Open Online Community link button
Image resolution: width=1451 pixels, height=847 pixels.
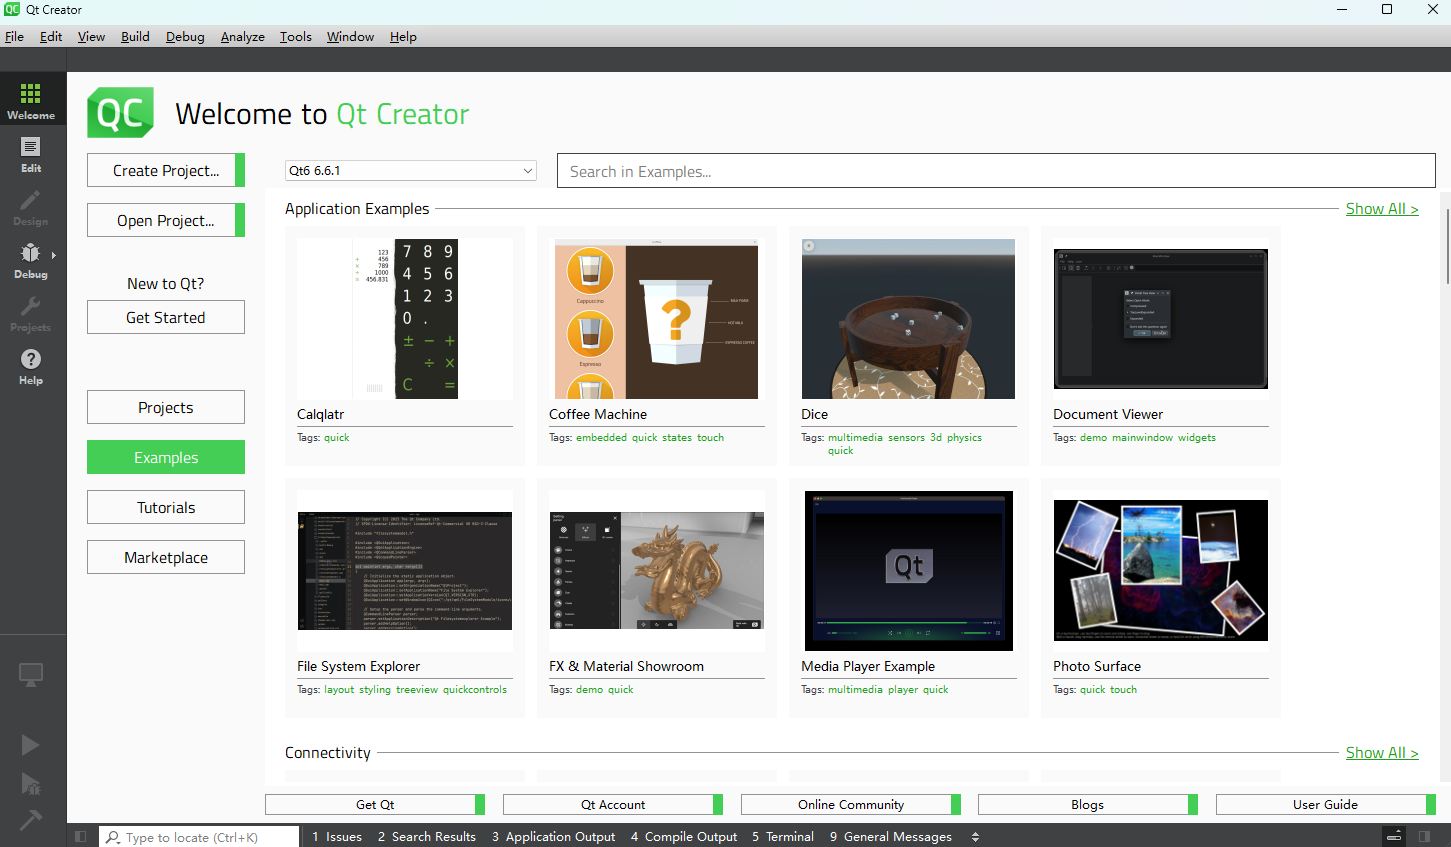[x=851, y=804]
